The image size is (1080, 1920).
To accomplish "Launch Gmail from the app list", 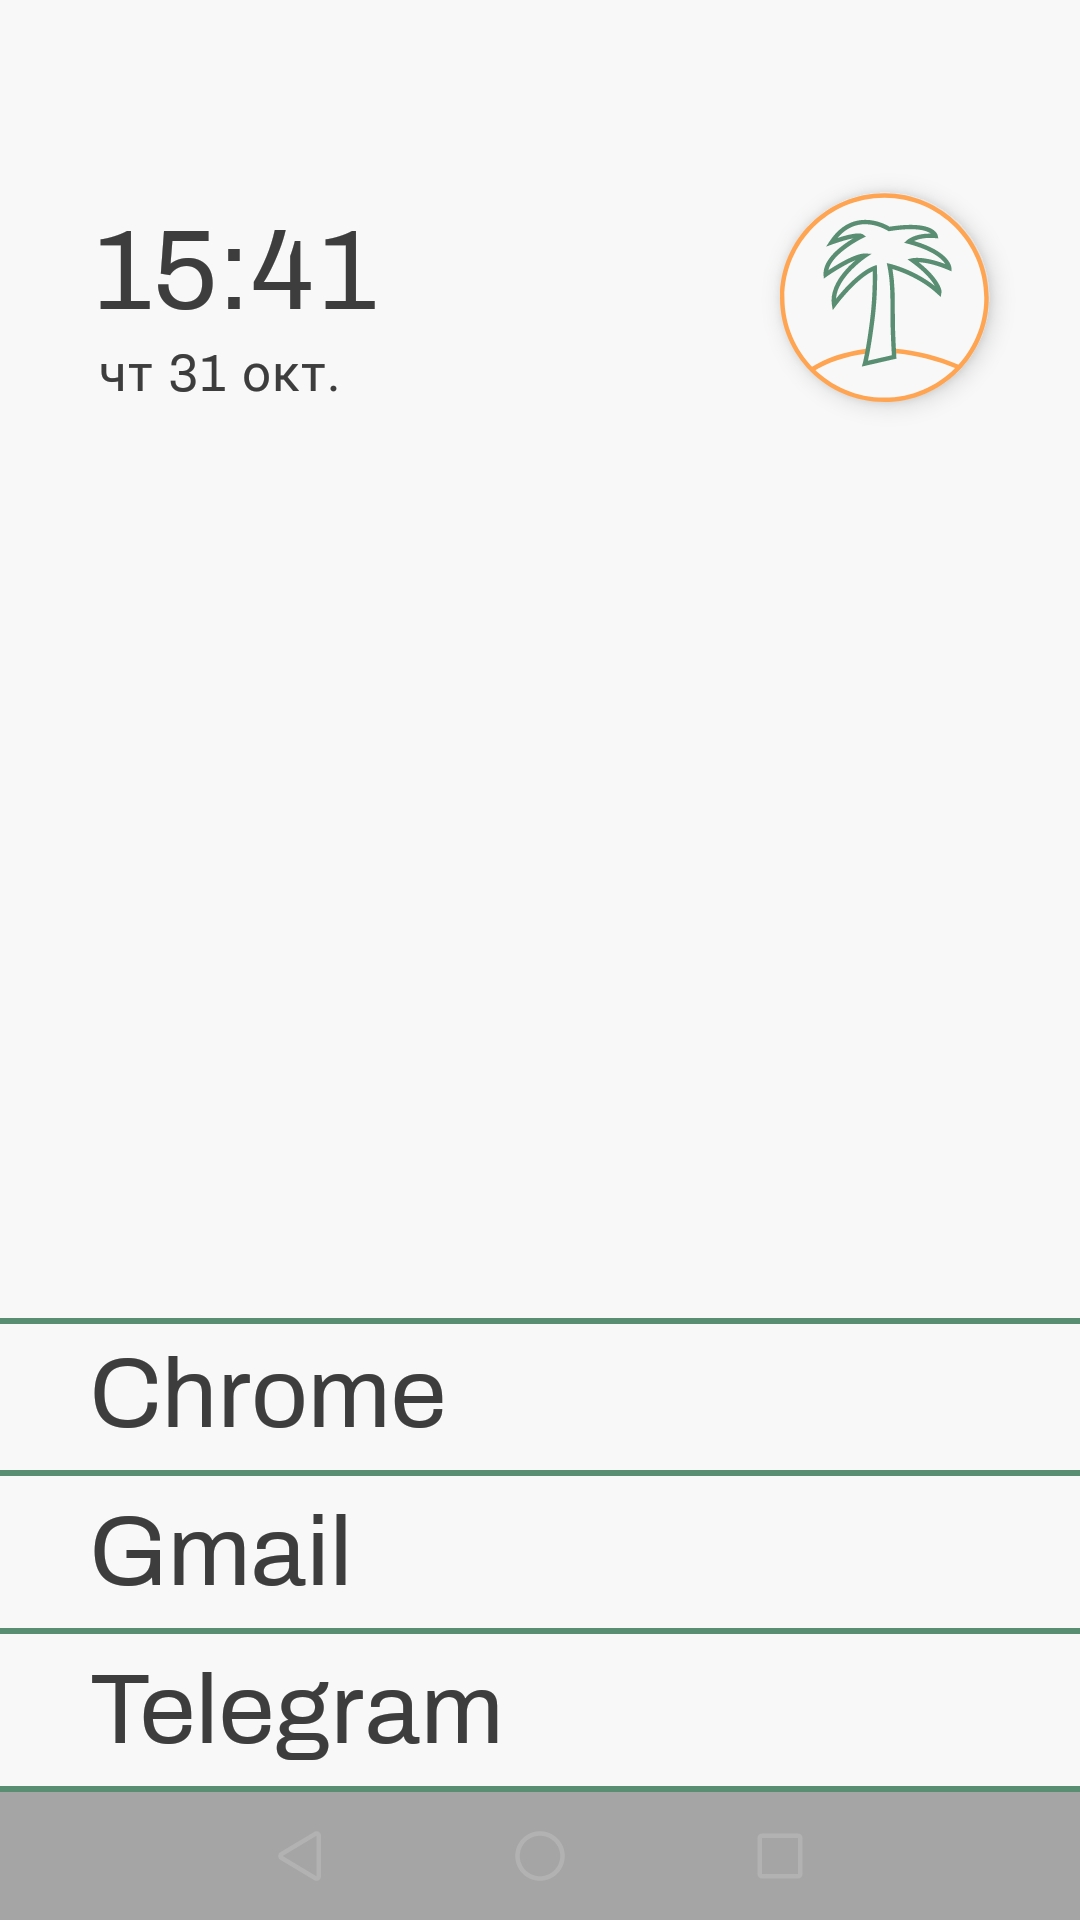I will [221, 1552].
